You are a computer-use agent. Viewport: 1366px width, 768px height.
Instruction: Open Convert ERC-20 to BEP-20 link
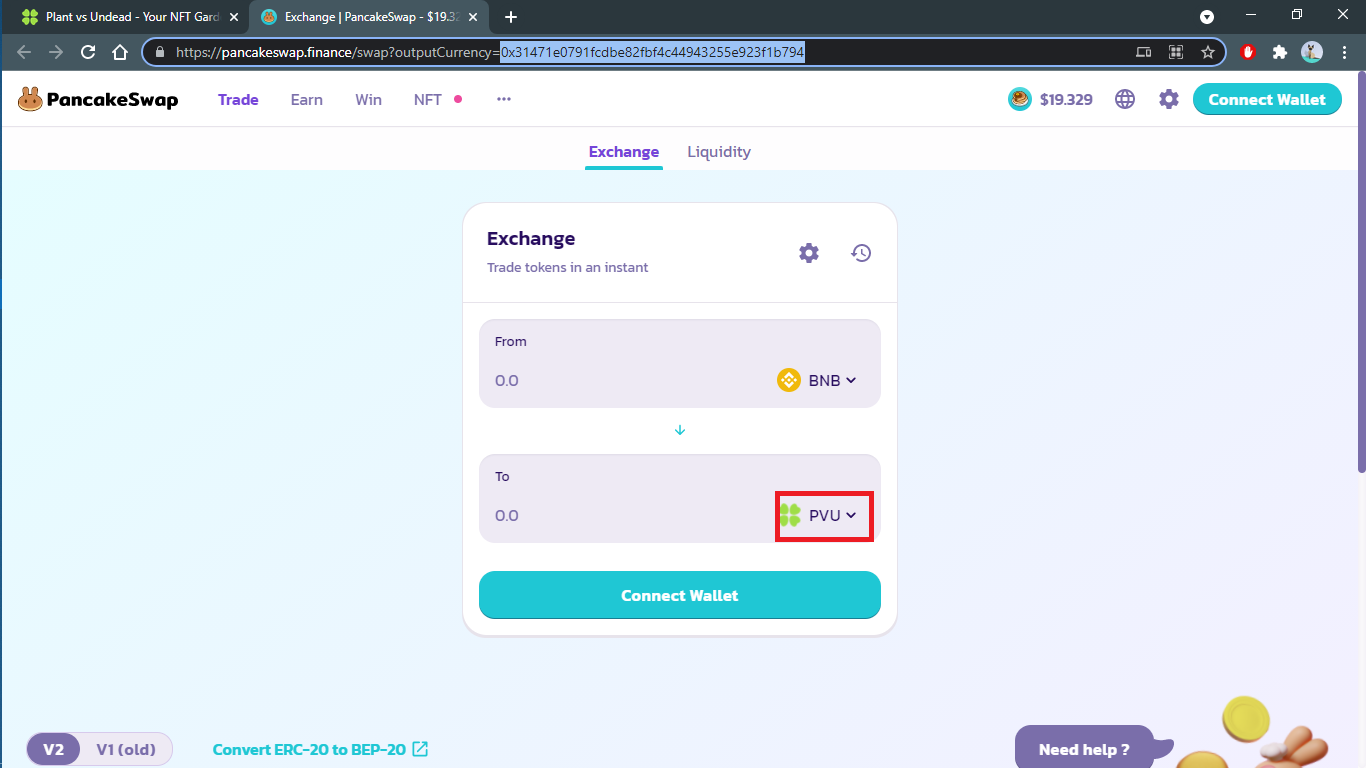coord(320,749)
